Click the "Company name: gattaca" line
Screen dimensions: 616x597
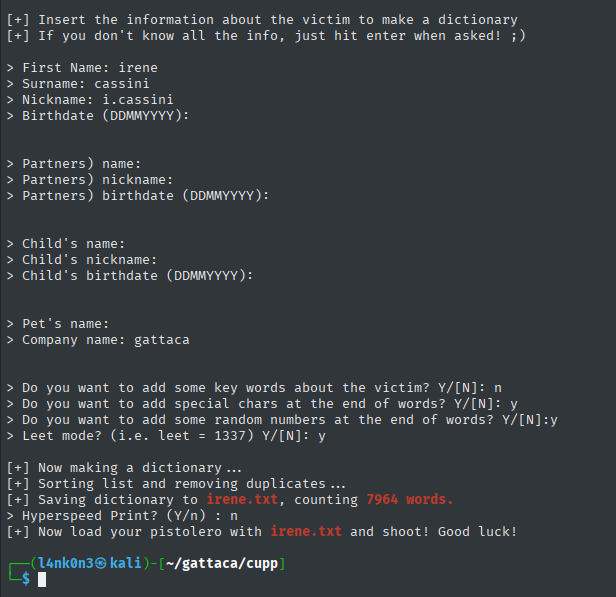[x=106, y=340]
